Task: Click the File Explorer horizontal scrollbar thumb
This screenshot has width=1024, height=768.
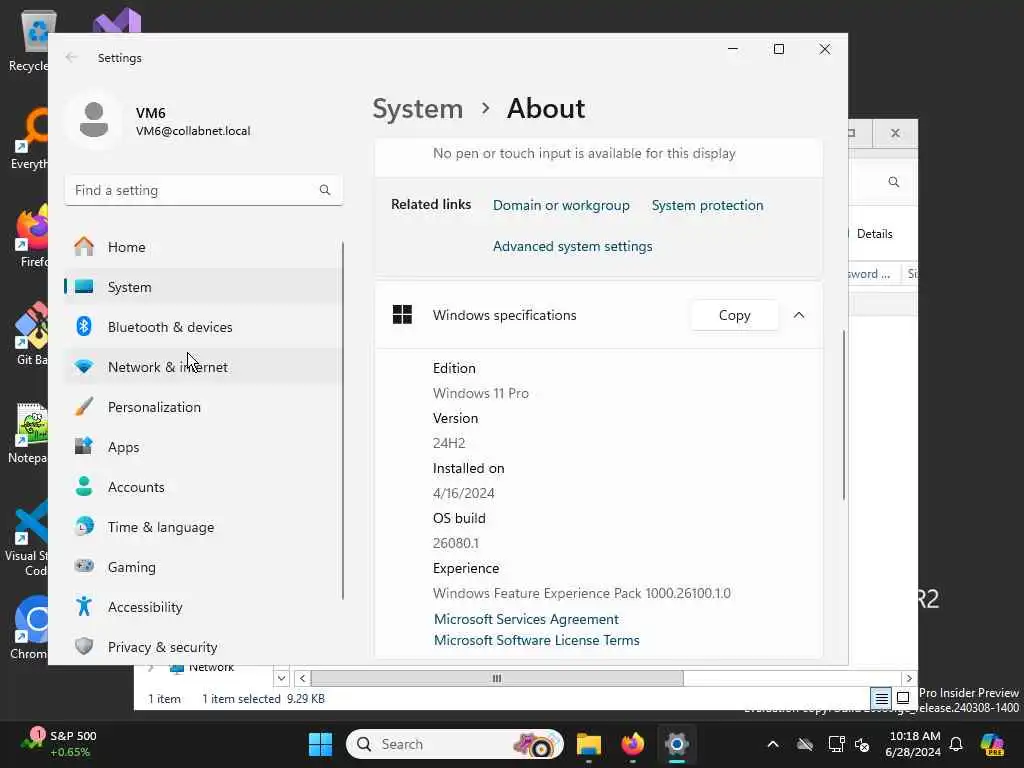Action: point(497,678)
